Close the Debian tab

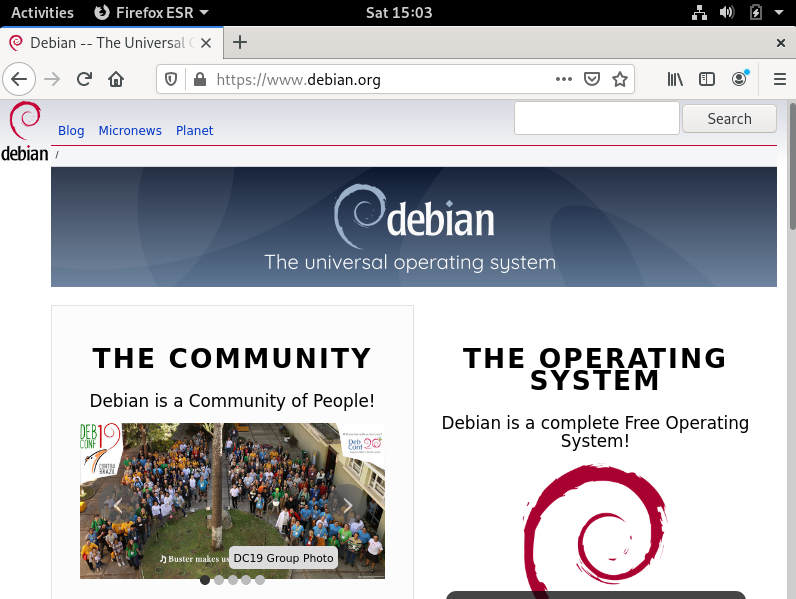(x=206, y=43)
